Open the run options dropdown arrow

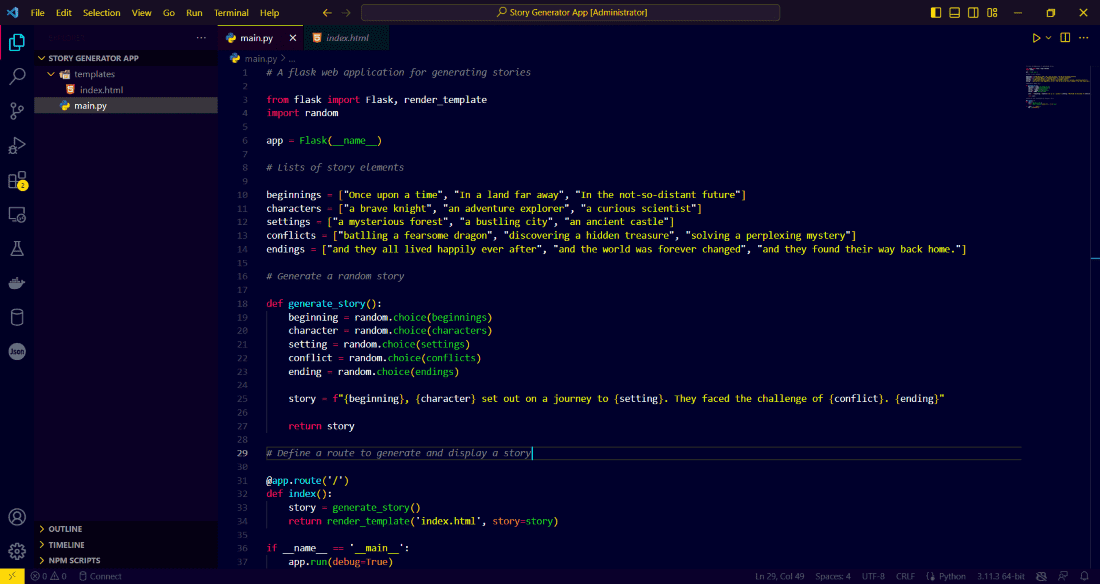[x=1049, y=38]
